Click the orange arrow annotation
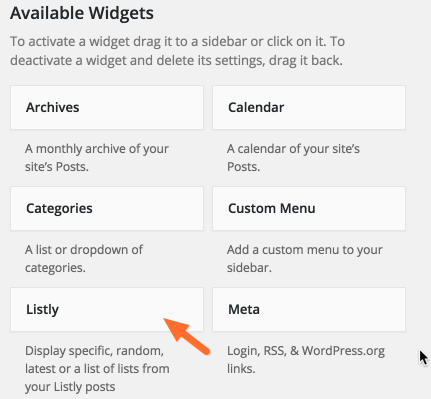The width and height of the screenshot is (431, 399). 187,336
